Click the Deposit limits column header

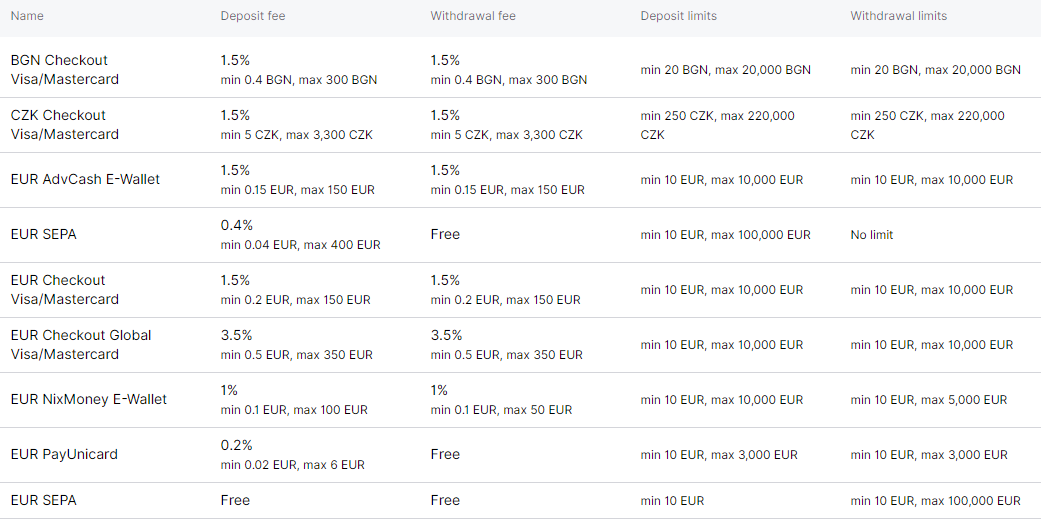click(679, 16)
